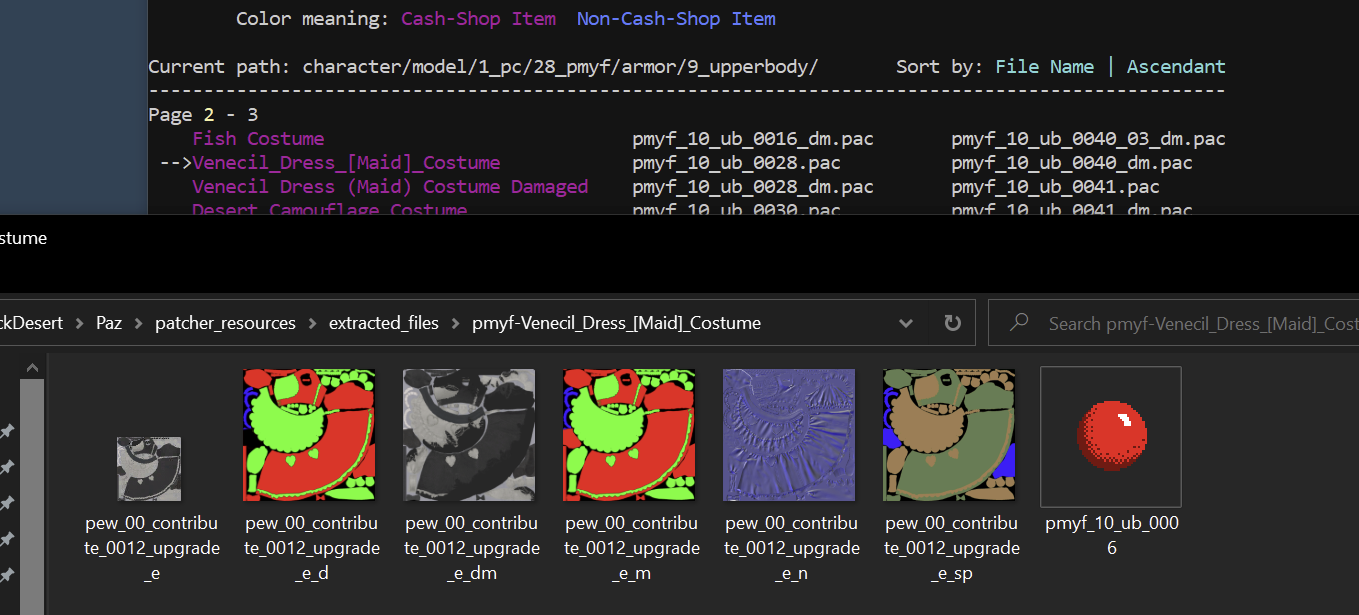Click the pew_00_contribute_0012_upgrade_e_m texture thumbnail
Screen dimensions: 1359x615
[x=629, y=435]
